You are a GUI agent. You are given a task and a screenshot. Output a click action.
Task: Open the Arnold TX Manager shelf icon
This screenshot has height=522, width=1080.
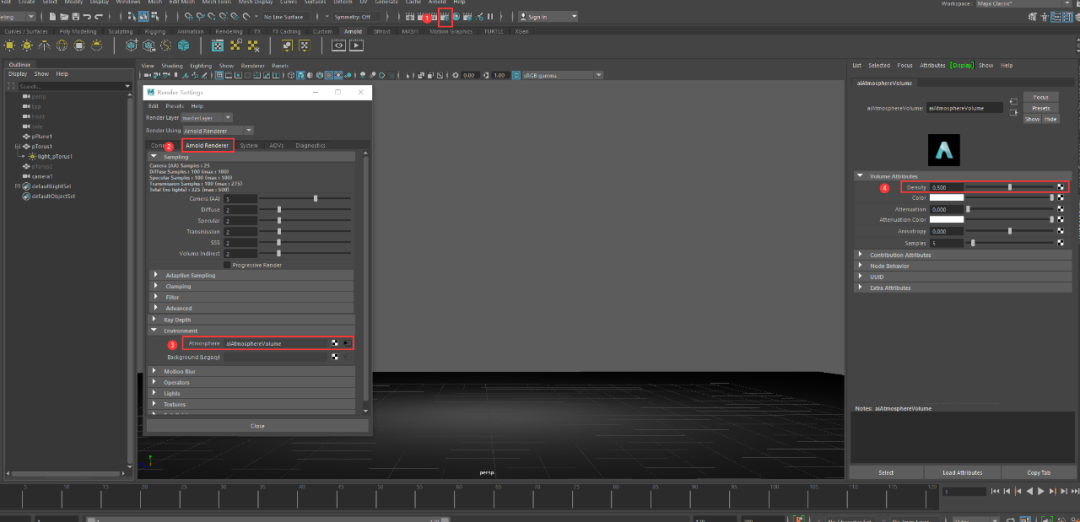[218, 45]
